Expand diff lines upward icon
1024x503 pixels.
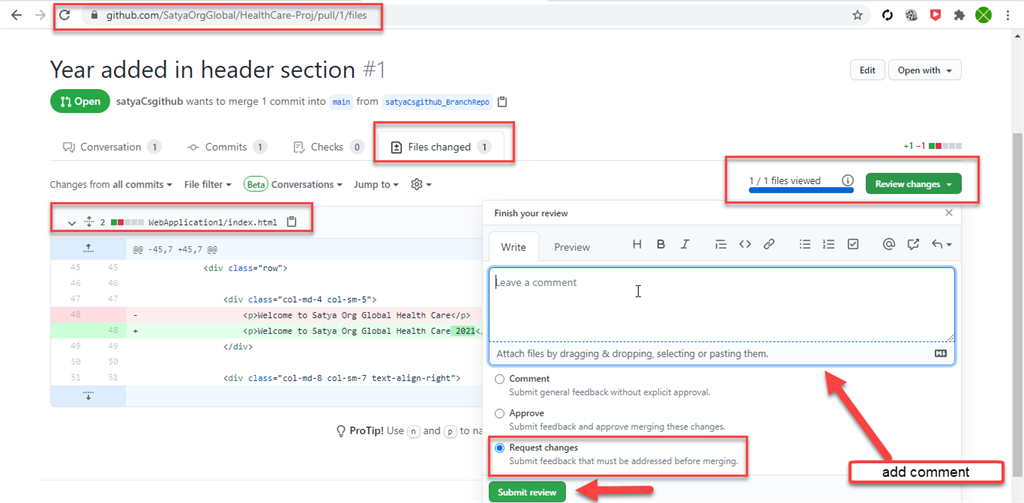pos(88,249)
